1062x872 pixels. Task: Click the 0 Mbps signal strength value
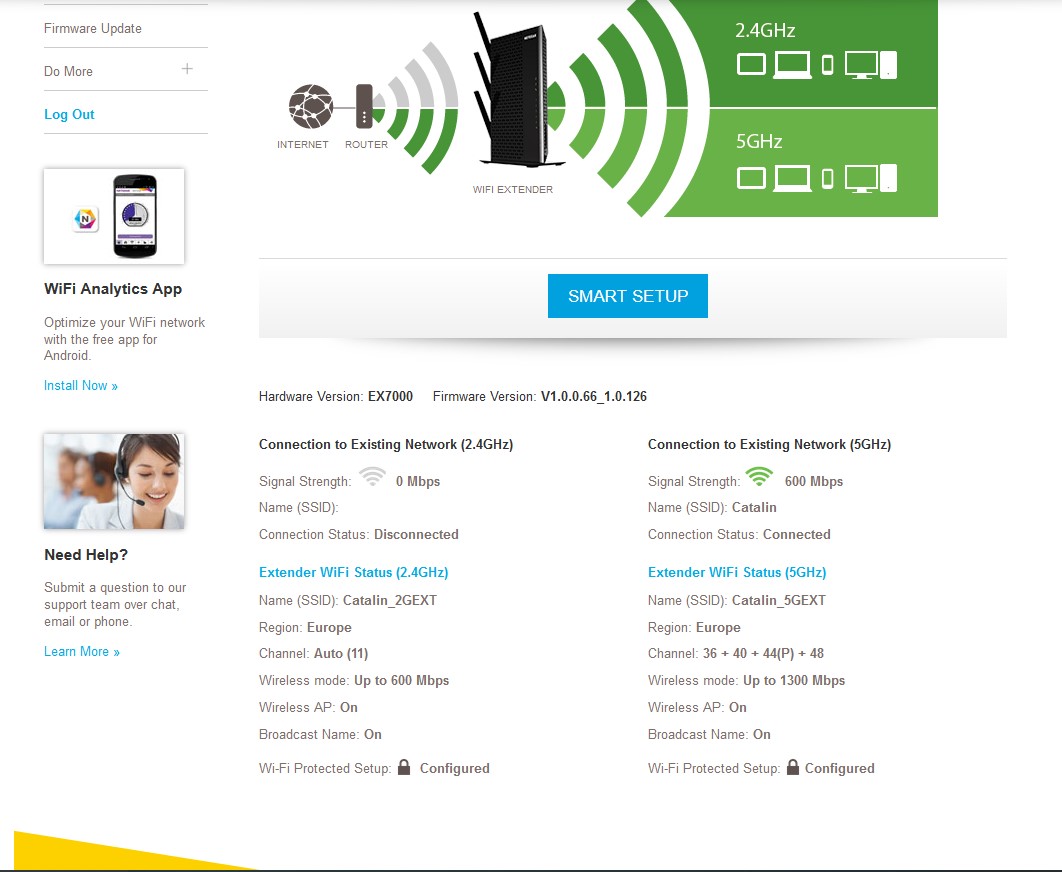(418, 482)
